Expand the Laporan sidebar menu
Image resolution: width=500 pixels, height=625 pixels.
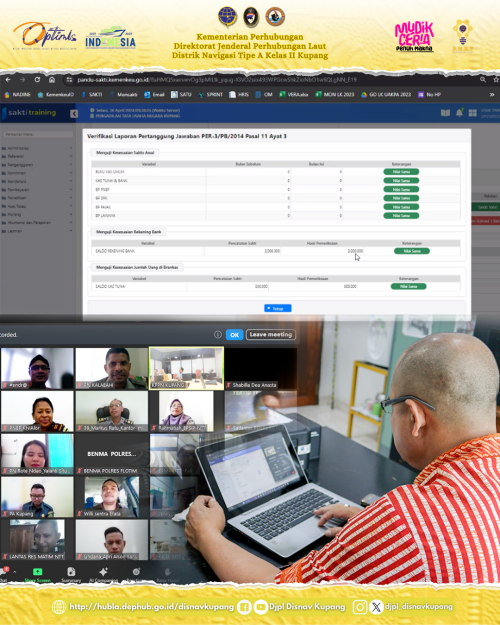pyautogui.click(x=37, y=231)
